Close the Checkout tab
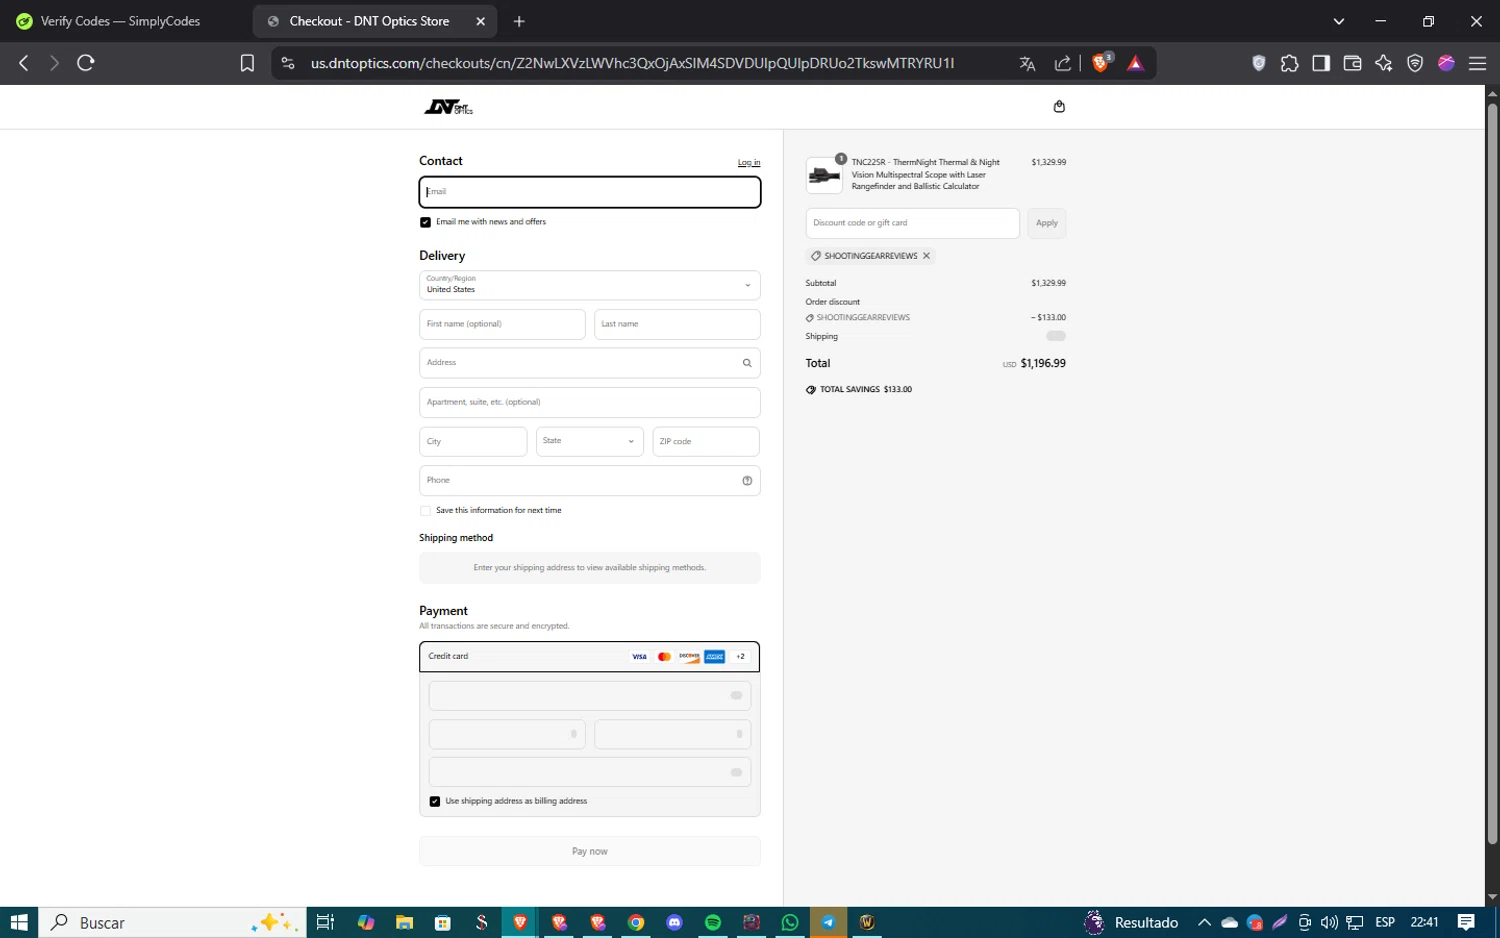 coord(480,21)
